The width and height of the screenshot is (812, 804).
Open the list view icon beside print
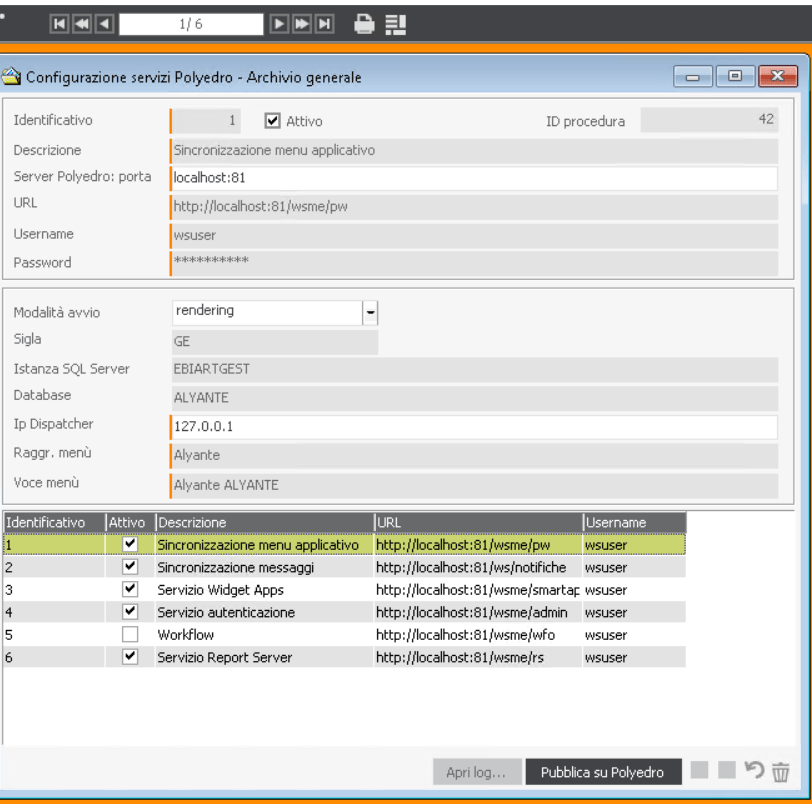pyautogui.click(x=394, y=23)
